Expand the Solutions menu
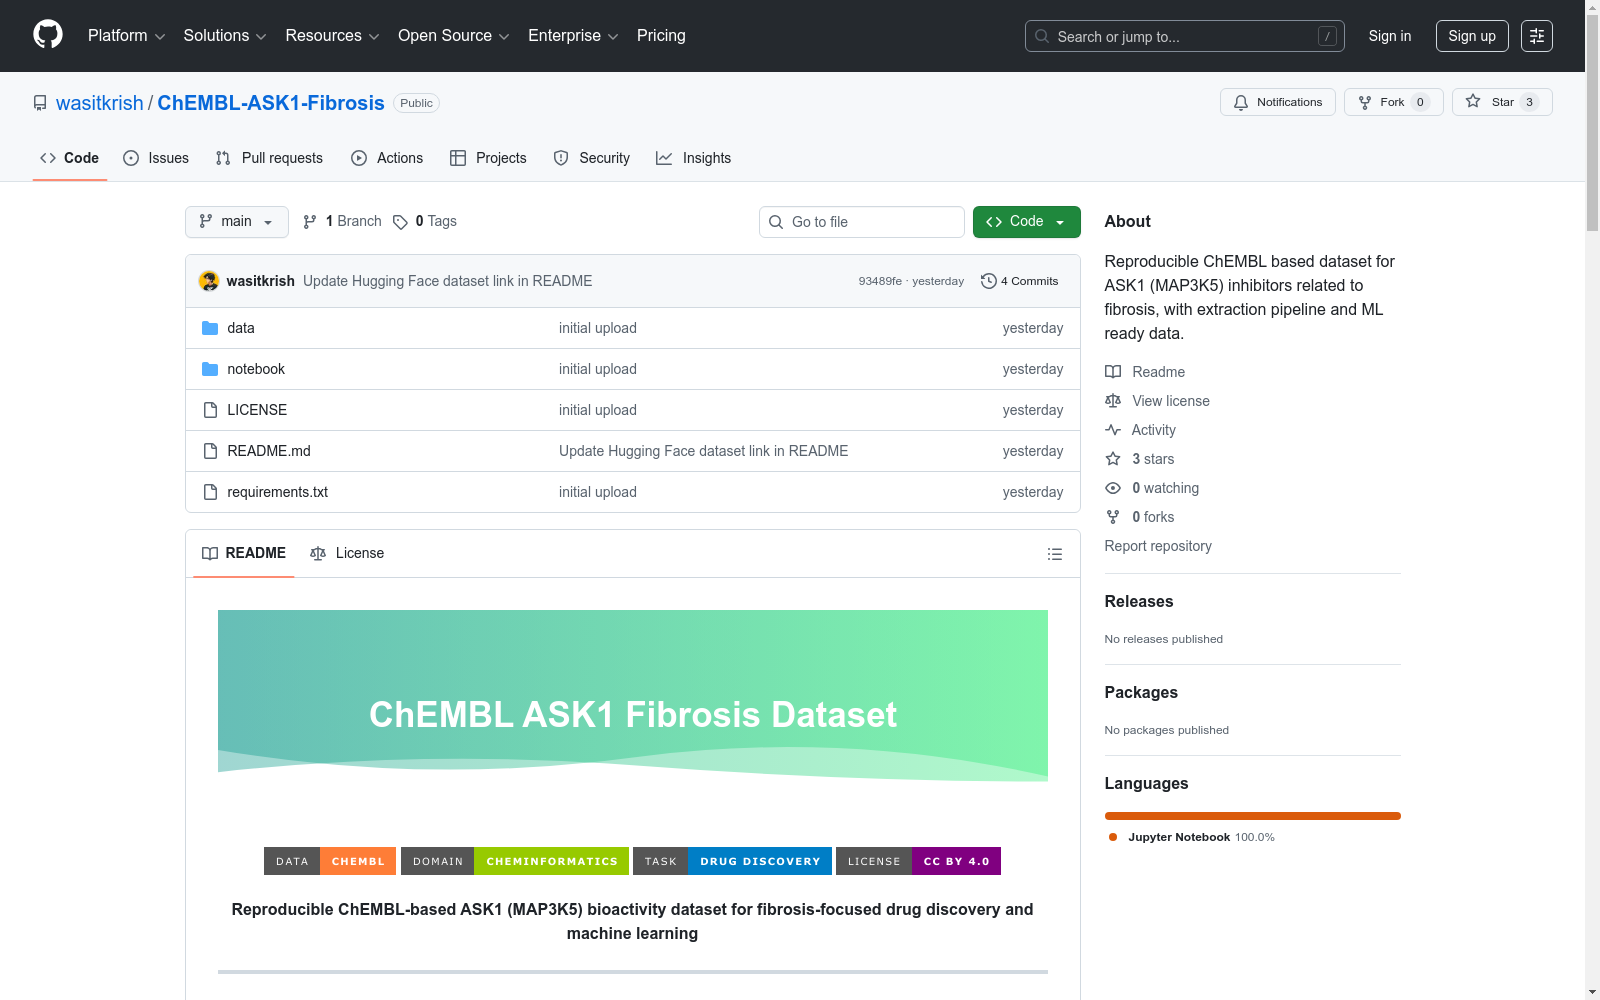 coord(225,36)
